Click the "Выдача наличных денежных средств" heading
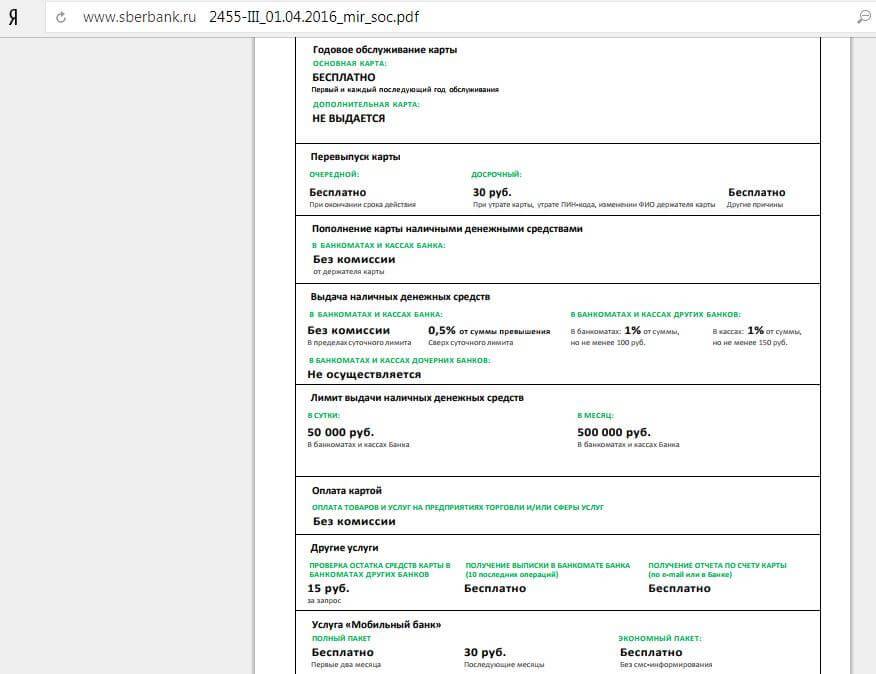This screenshot has height=674, width=876. 400,297
